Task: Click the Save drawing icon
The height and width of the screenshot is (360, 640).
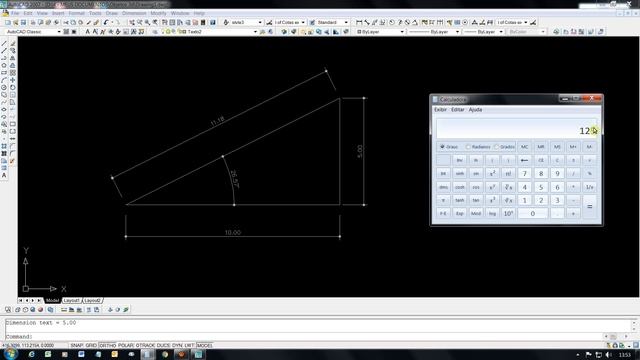Action: [x=23, y=22]
